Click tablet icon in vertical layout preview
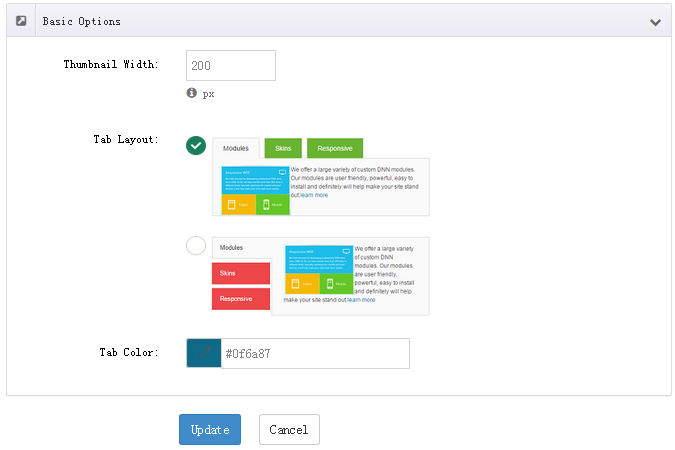This screenshot has height=450, width=675. click(x=295, y=283)
